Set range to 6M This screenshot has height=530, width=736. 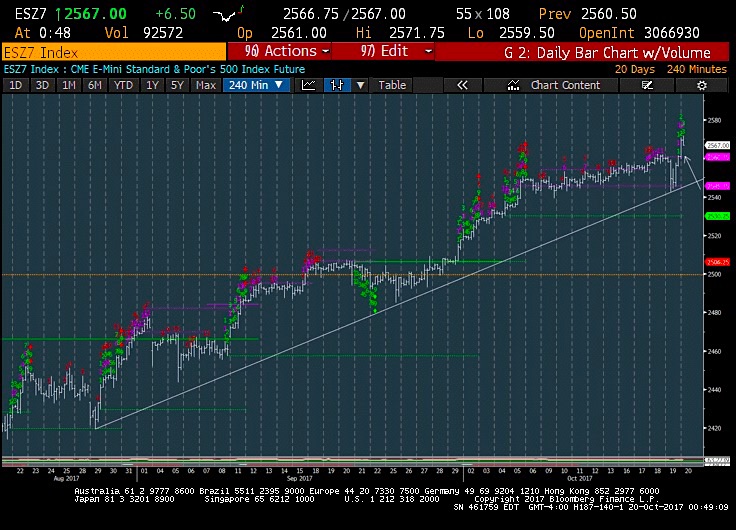95,85
